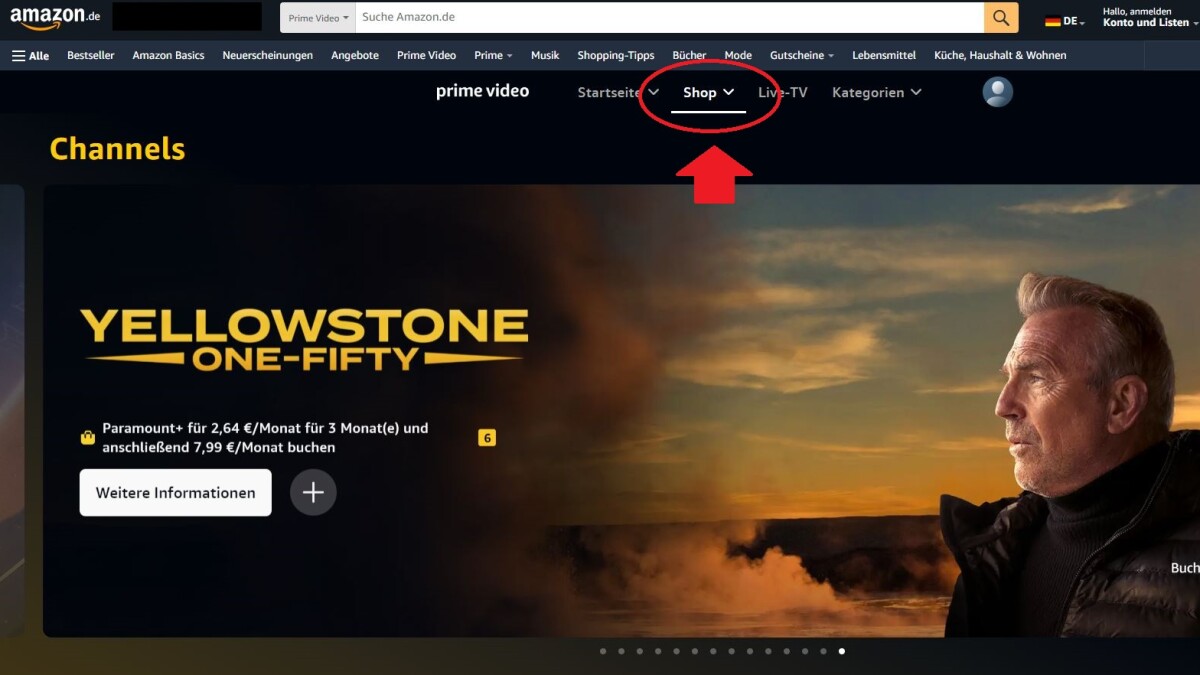Select the first carousel pagination dot
The height and width of the screenshot is (675, 1200).
[x=602, y=651]
